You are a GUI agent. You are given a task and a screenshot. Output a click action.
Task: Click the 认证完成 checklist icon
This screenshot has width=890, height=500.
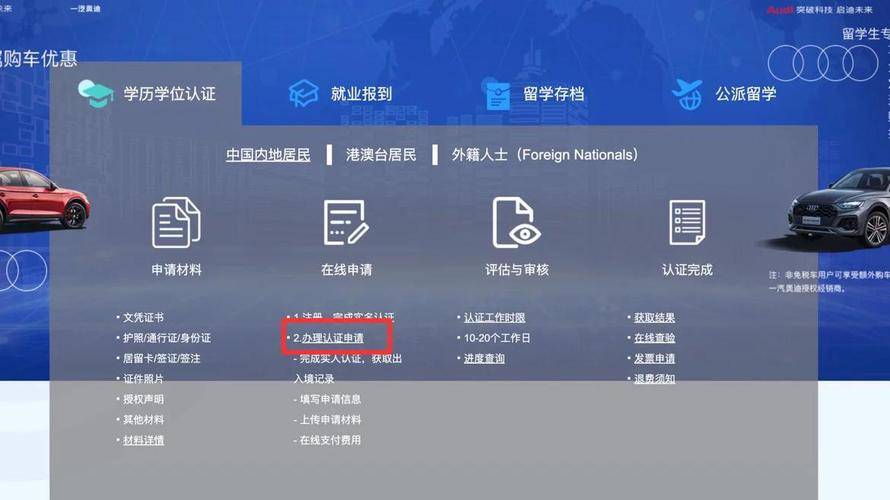[687, 222]
